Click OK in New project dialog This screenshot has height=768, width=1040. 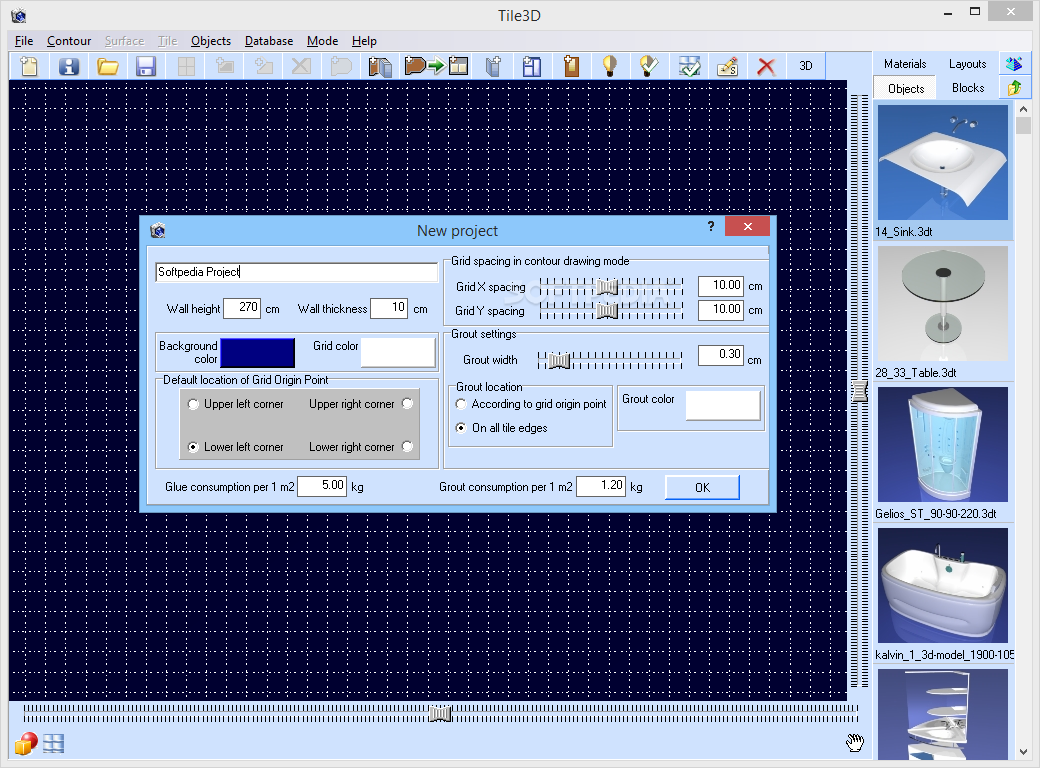(x=702, y=487)
